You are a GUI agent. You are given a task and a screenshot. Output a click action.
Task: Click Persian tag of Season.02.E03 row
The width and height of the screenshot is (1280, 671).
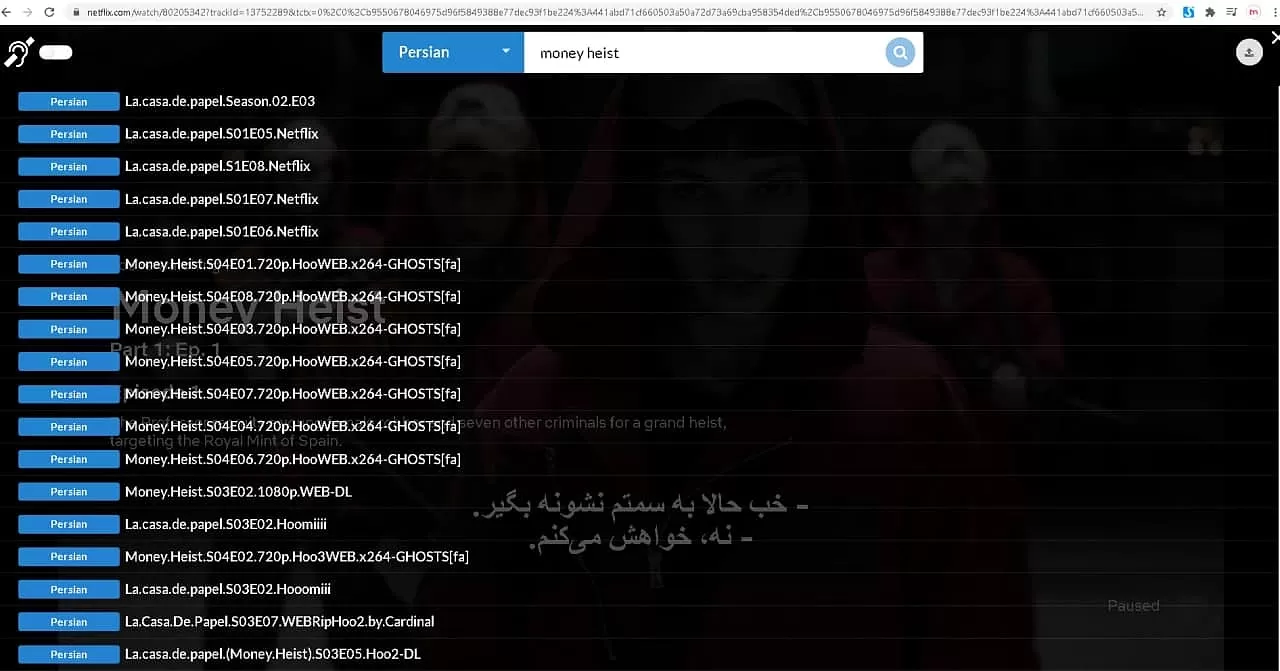(x=69, y=102)
